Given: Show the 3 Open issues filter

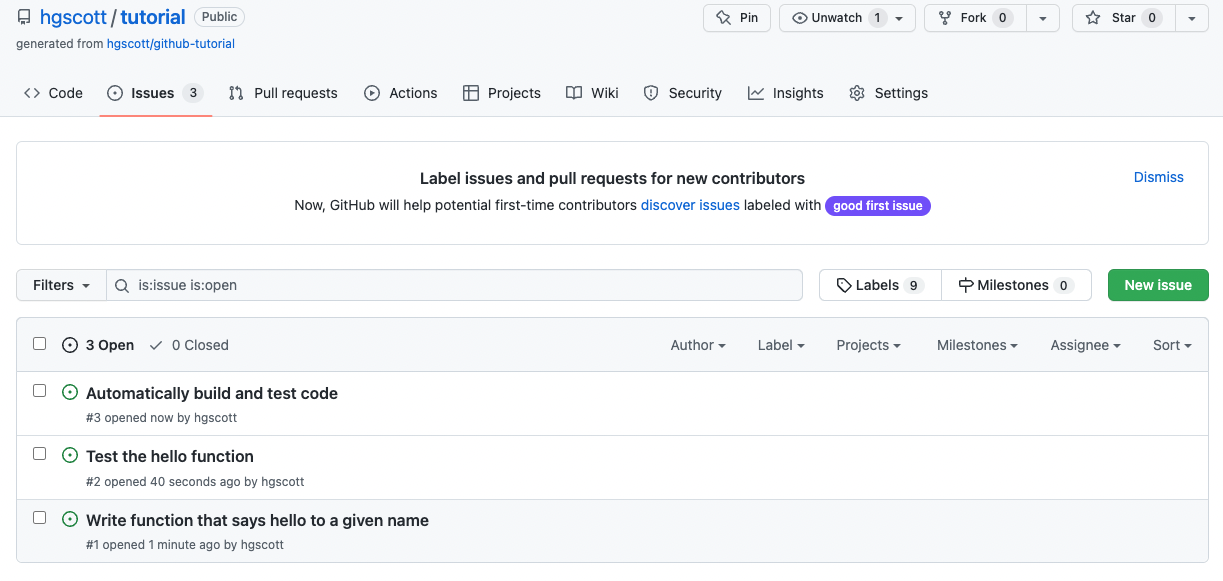Looking at the screenshot, I should point(98,345).
